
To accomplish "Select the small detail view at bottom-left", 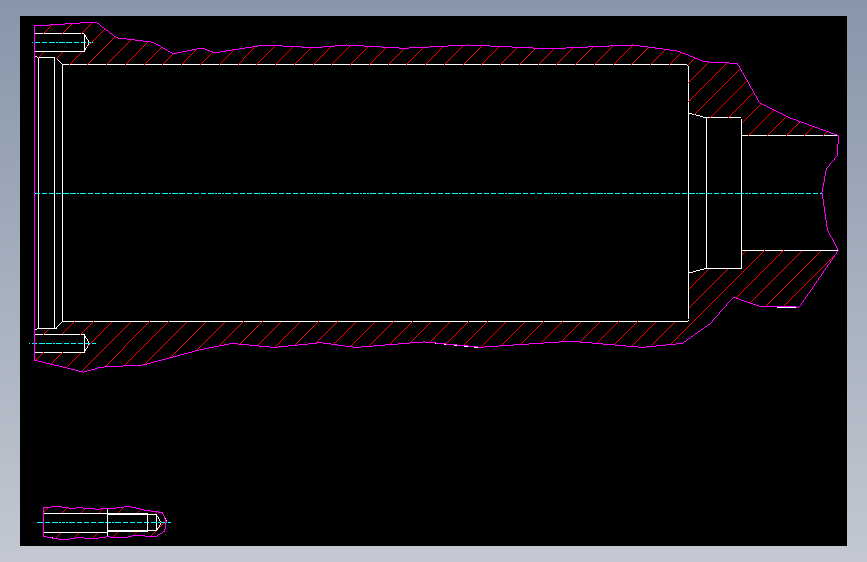I will coord(105,522).
